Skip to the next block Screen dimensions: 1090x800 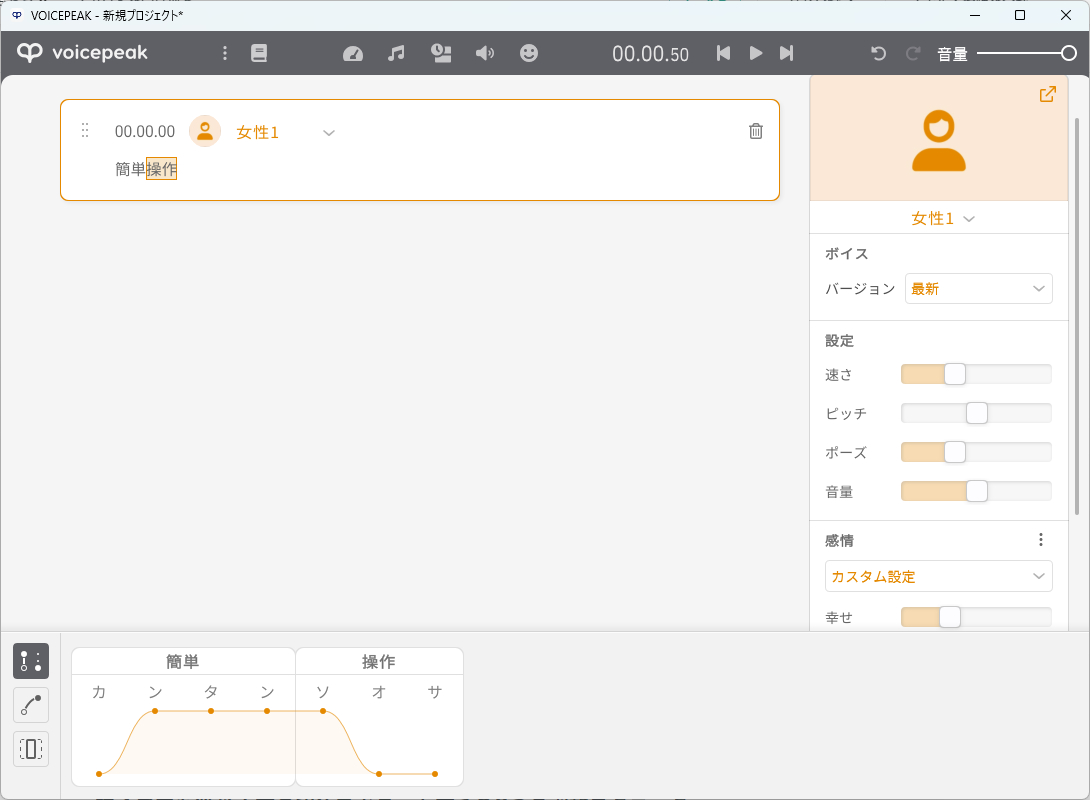pyautogui.click(x=787, y=53)
